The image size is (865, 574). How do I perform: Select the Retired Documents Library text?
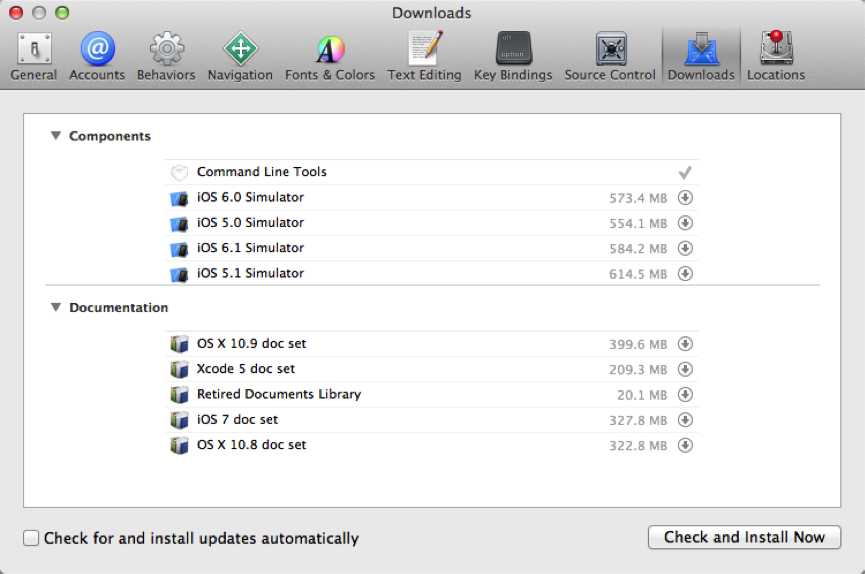279,394
